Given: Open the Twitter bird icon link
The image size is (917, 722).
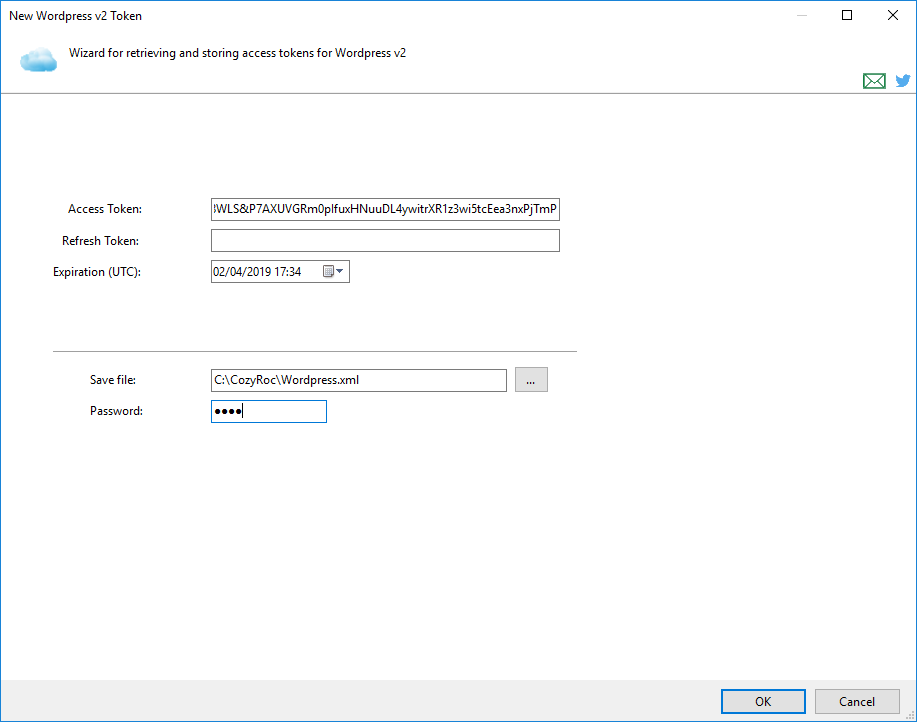Looking at the screenshot, I should tap(902, 81).
